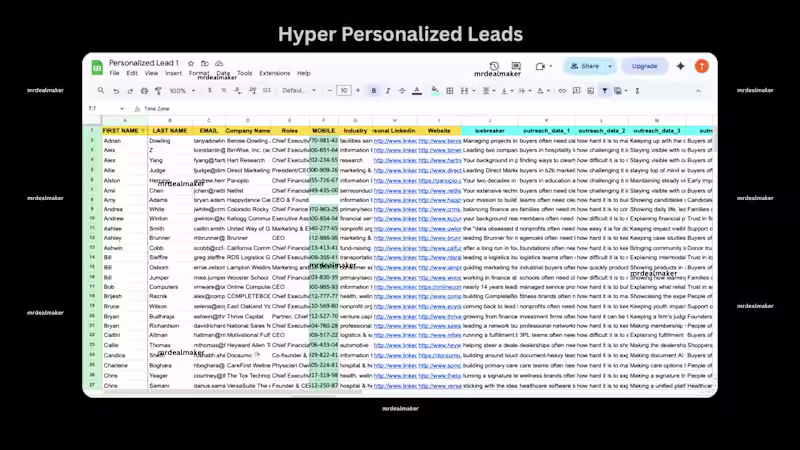Open the name box dropdown arrow
The height and width of the screenshot is (450, 800).
[122, 109]
